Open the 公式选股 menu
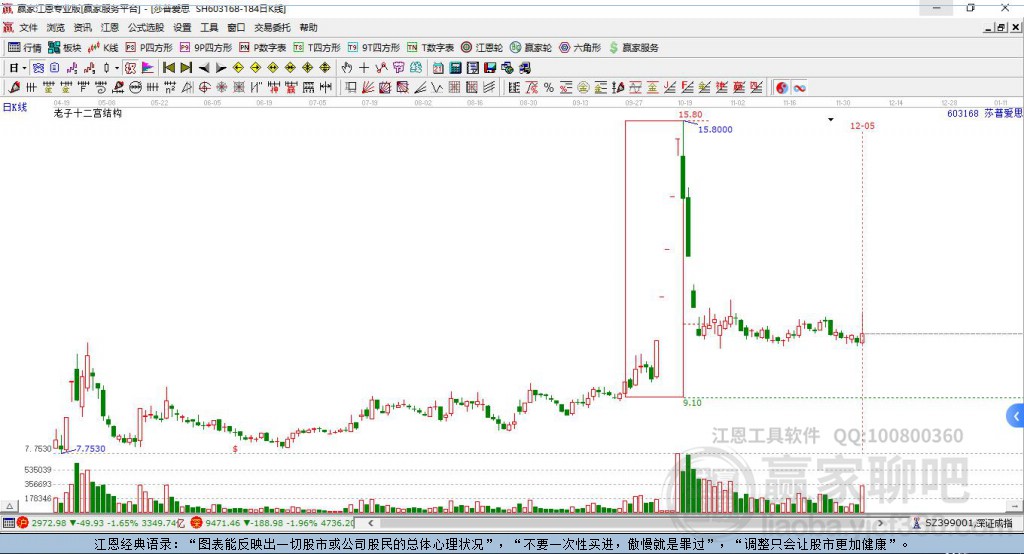 point(146,27)
